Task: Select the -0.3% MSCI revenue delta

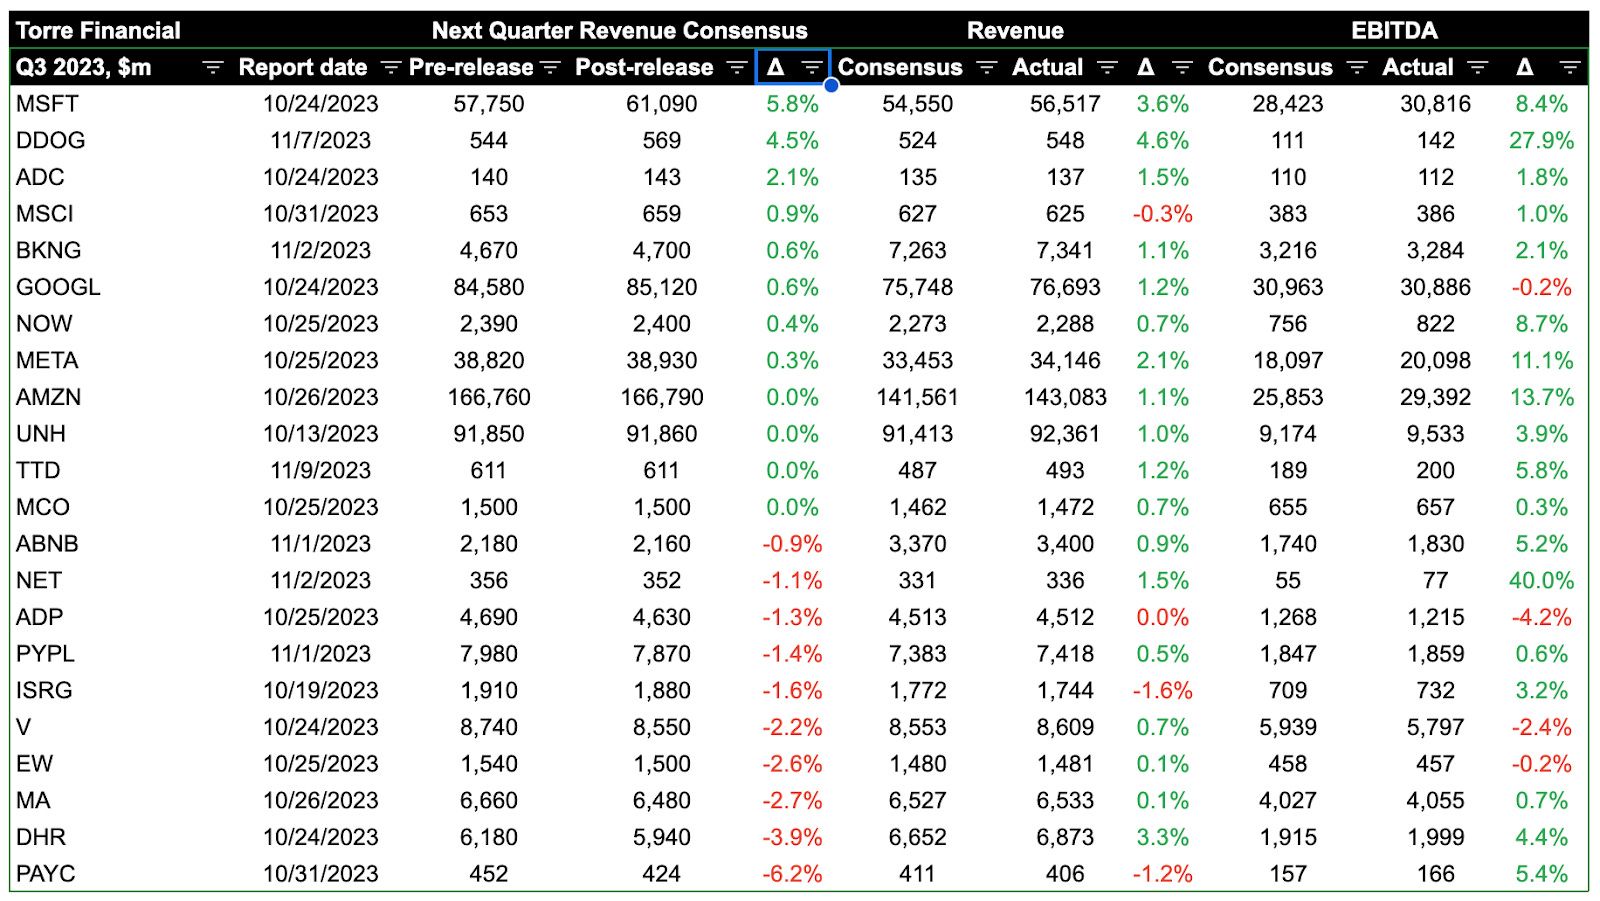Action: pos(1162,214)
